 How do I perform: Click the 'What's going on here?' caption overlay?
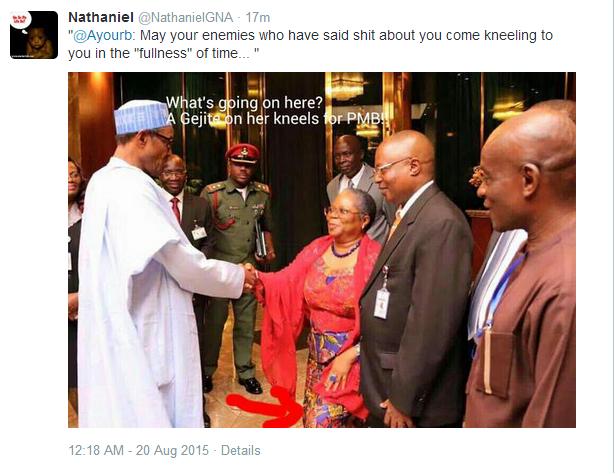244,103
